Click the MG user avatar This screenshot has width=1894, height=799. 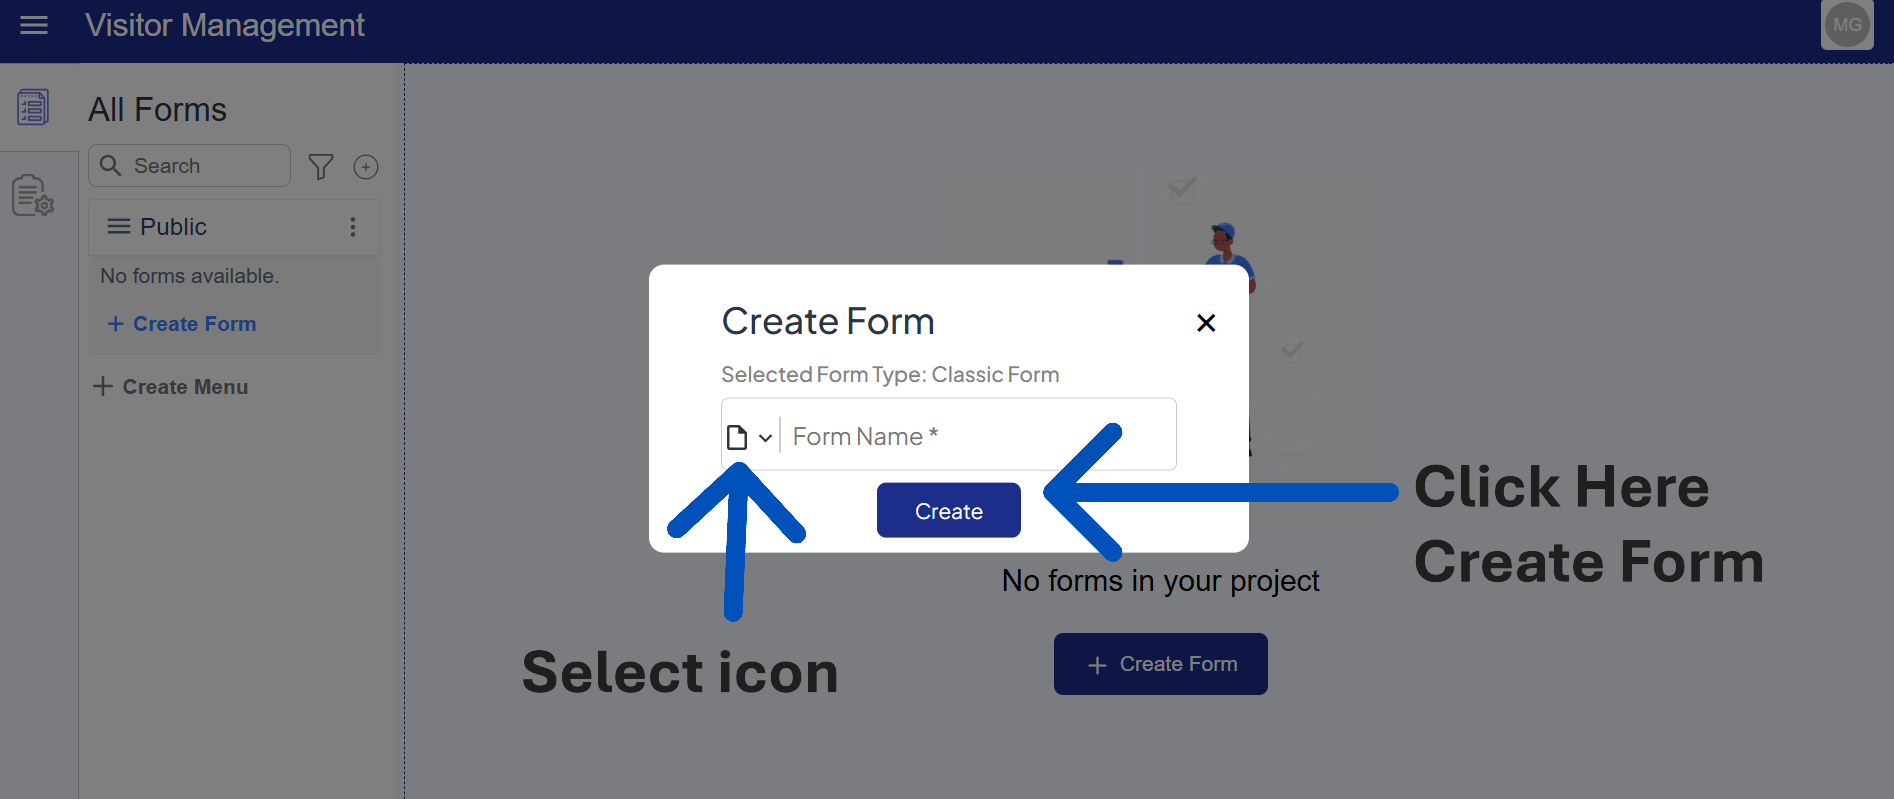pos(1846,25)
